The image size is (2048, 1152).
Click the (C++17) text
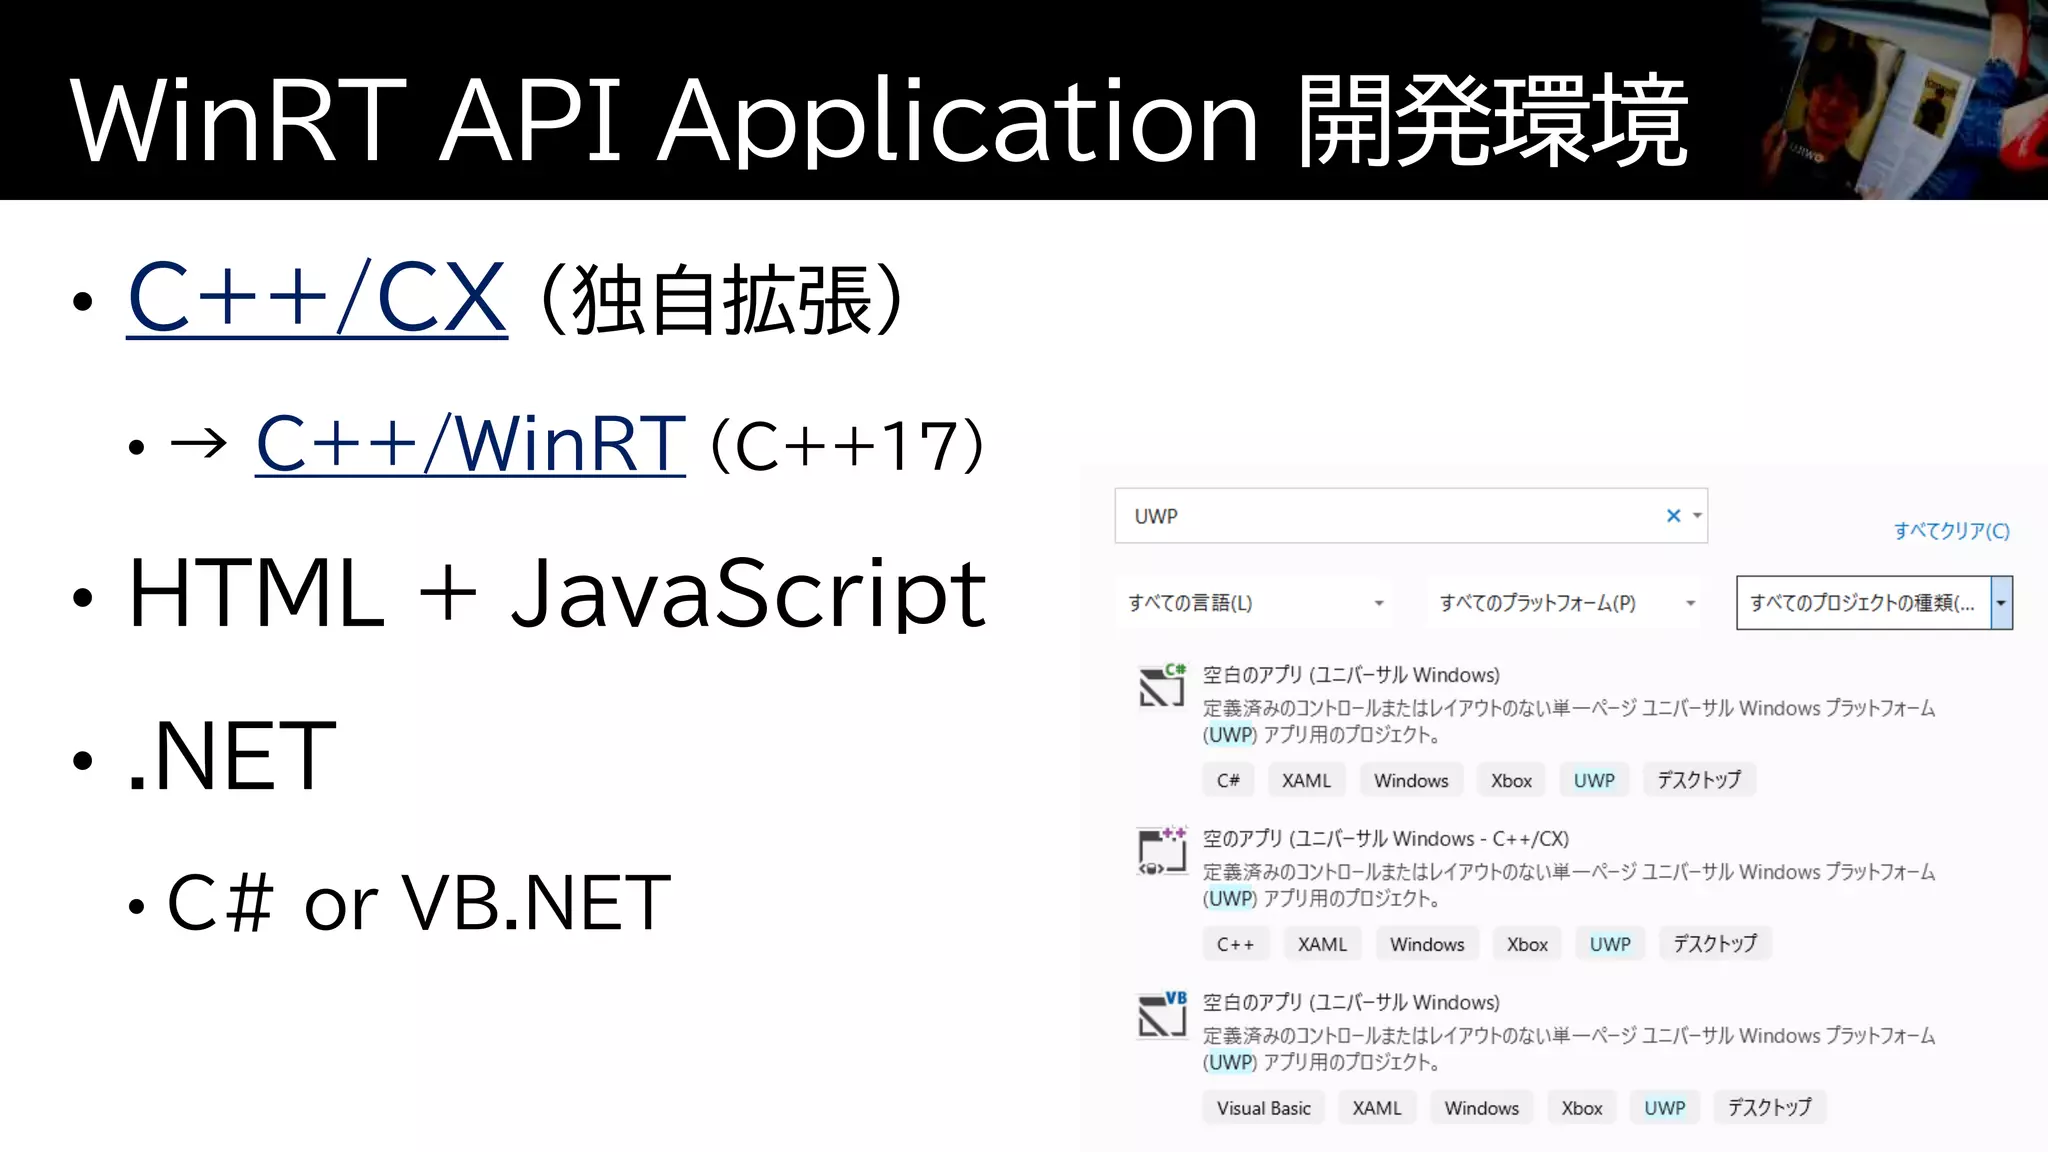pyautogui.click(x=848, y=446)
